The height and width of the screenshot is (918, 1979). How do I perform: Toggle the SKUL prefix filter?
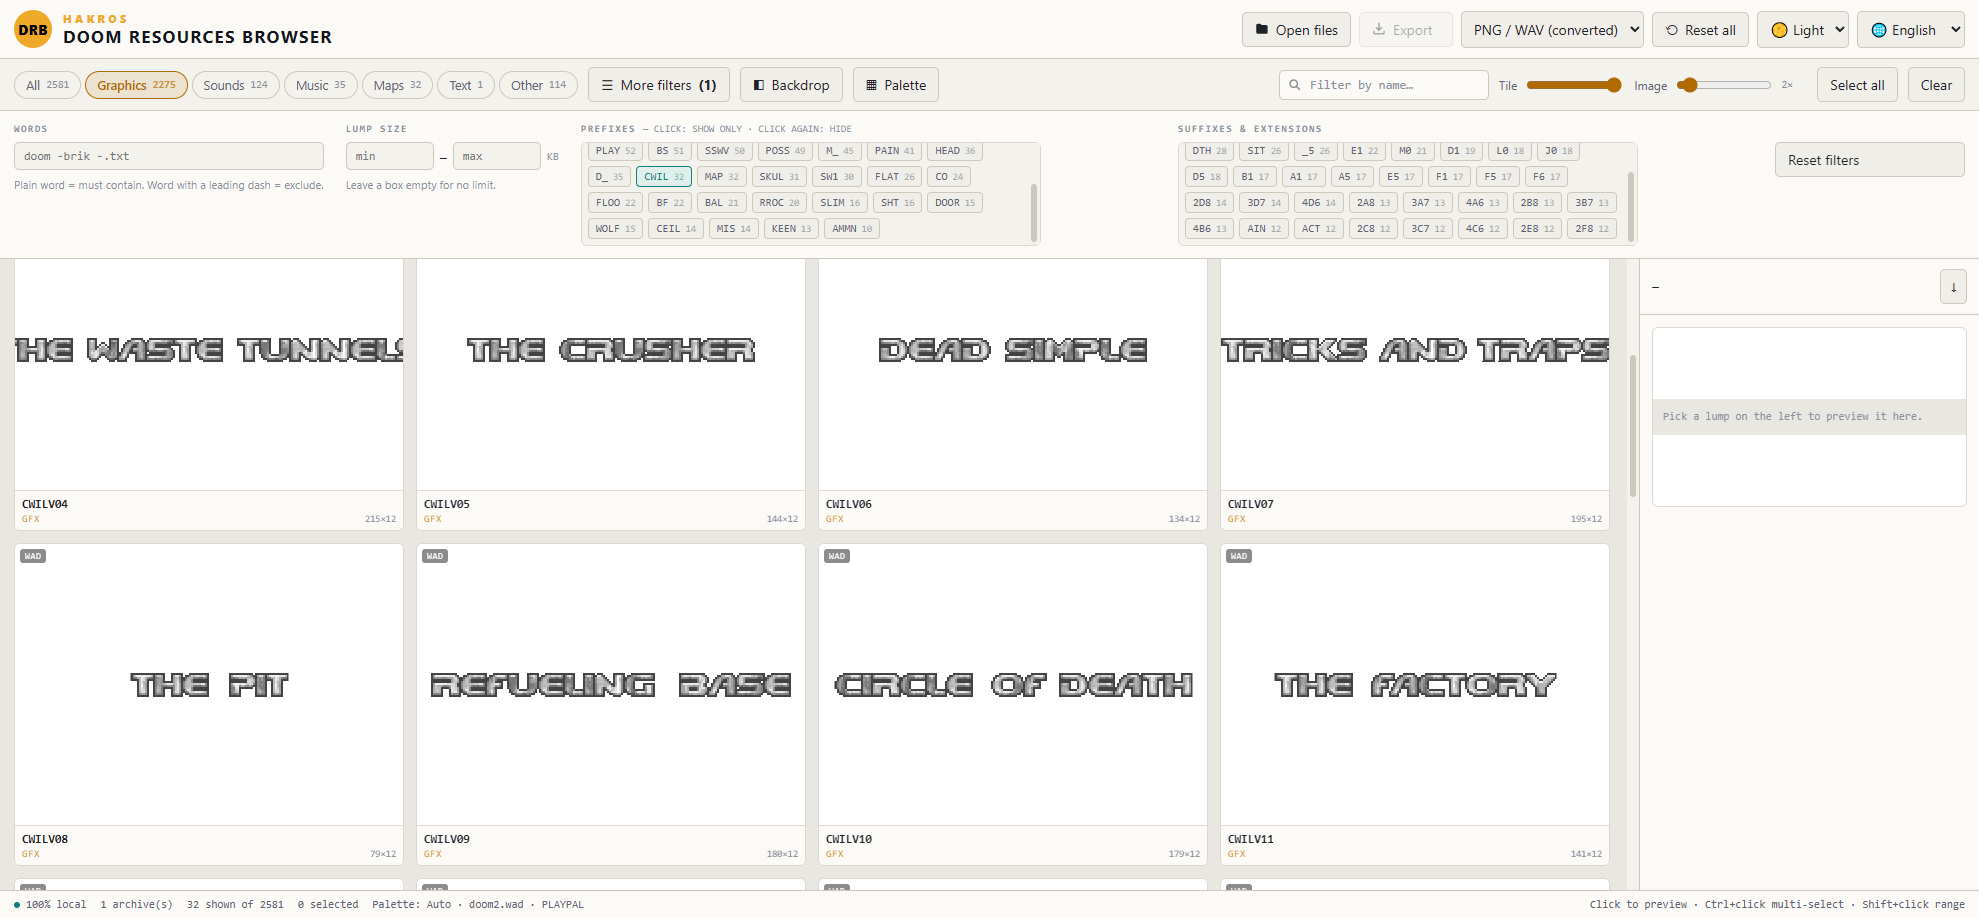(x=779, y=177)
